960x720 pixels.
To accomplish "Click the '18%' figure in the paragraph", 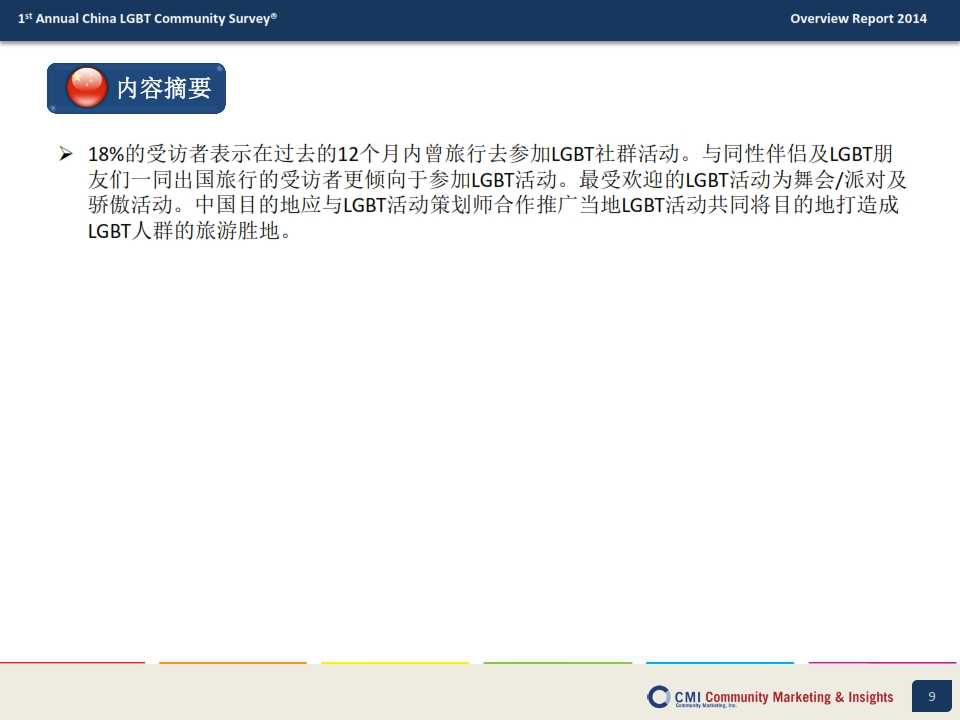I will click(x=106, y=155).
